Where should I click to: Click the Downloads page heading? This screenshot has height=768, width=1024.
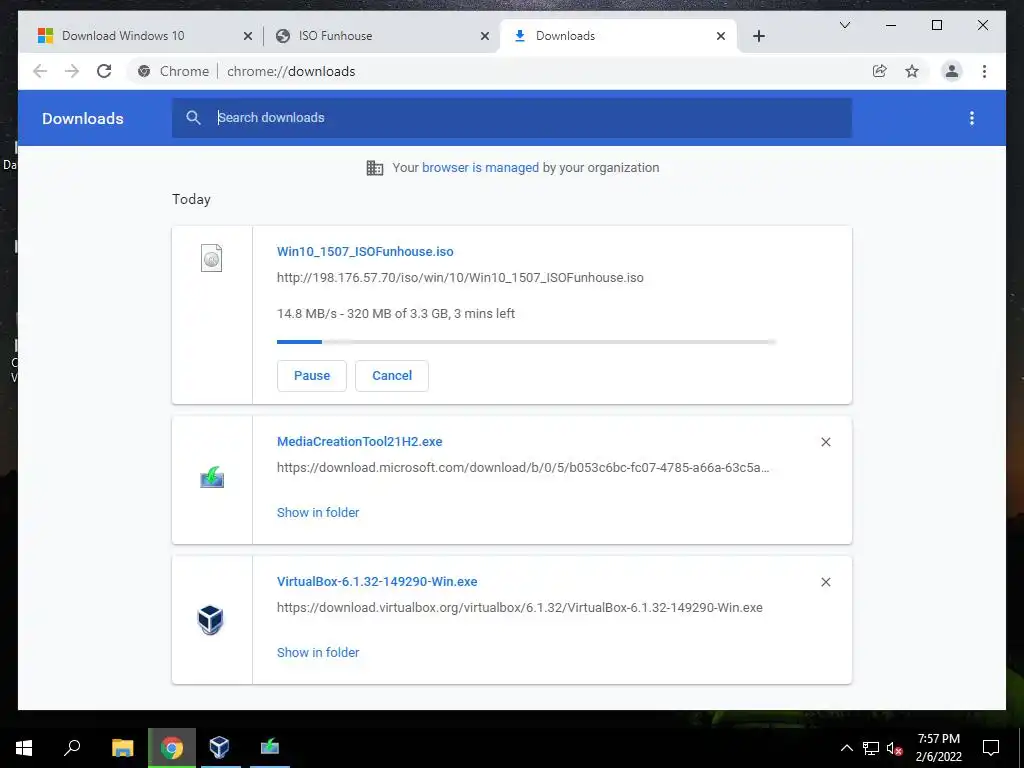pos(83,118)
